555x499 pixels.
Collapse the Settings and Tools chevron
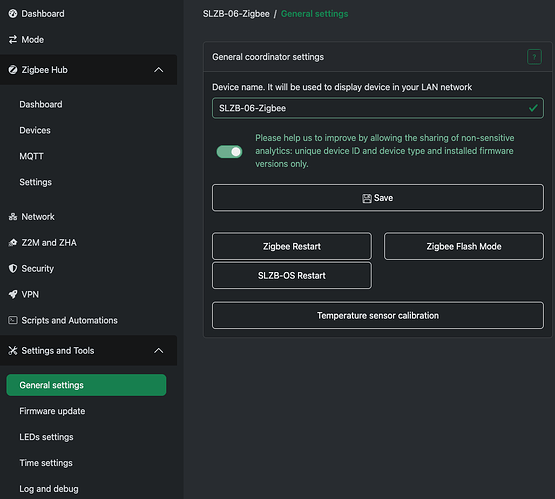pos(159,351)
